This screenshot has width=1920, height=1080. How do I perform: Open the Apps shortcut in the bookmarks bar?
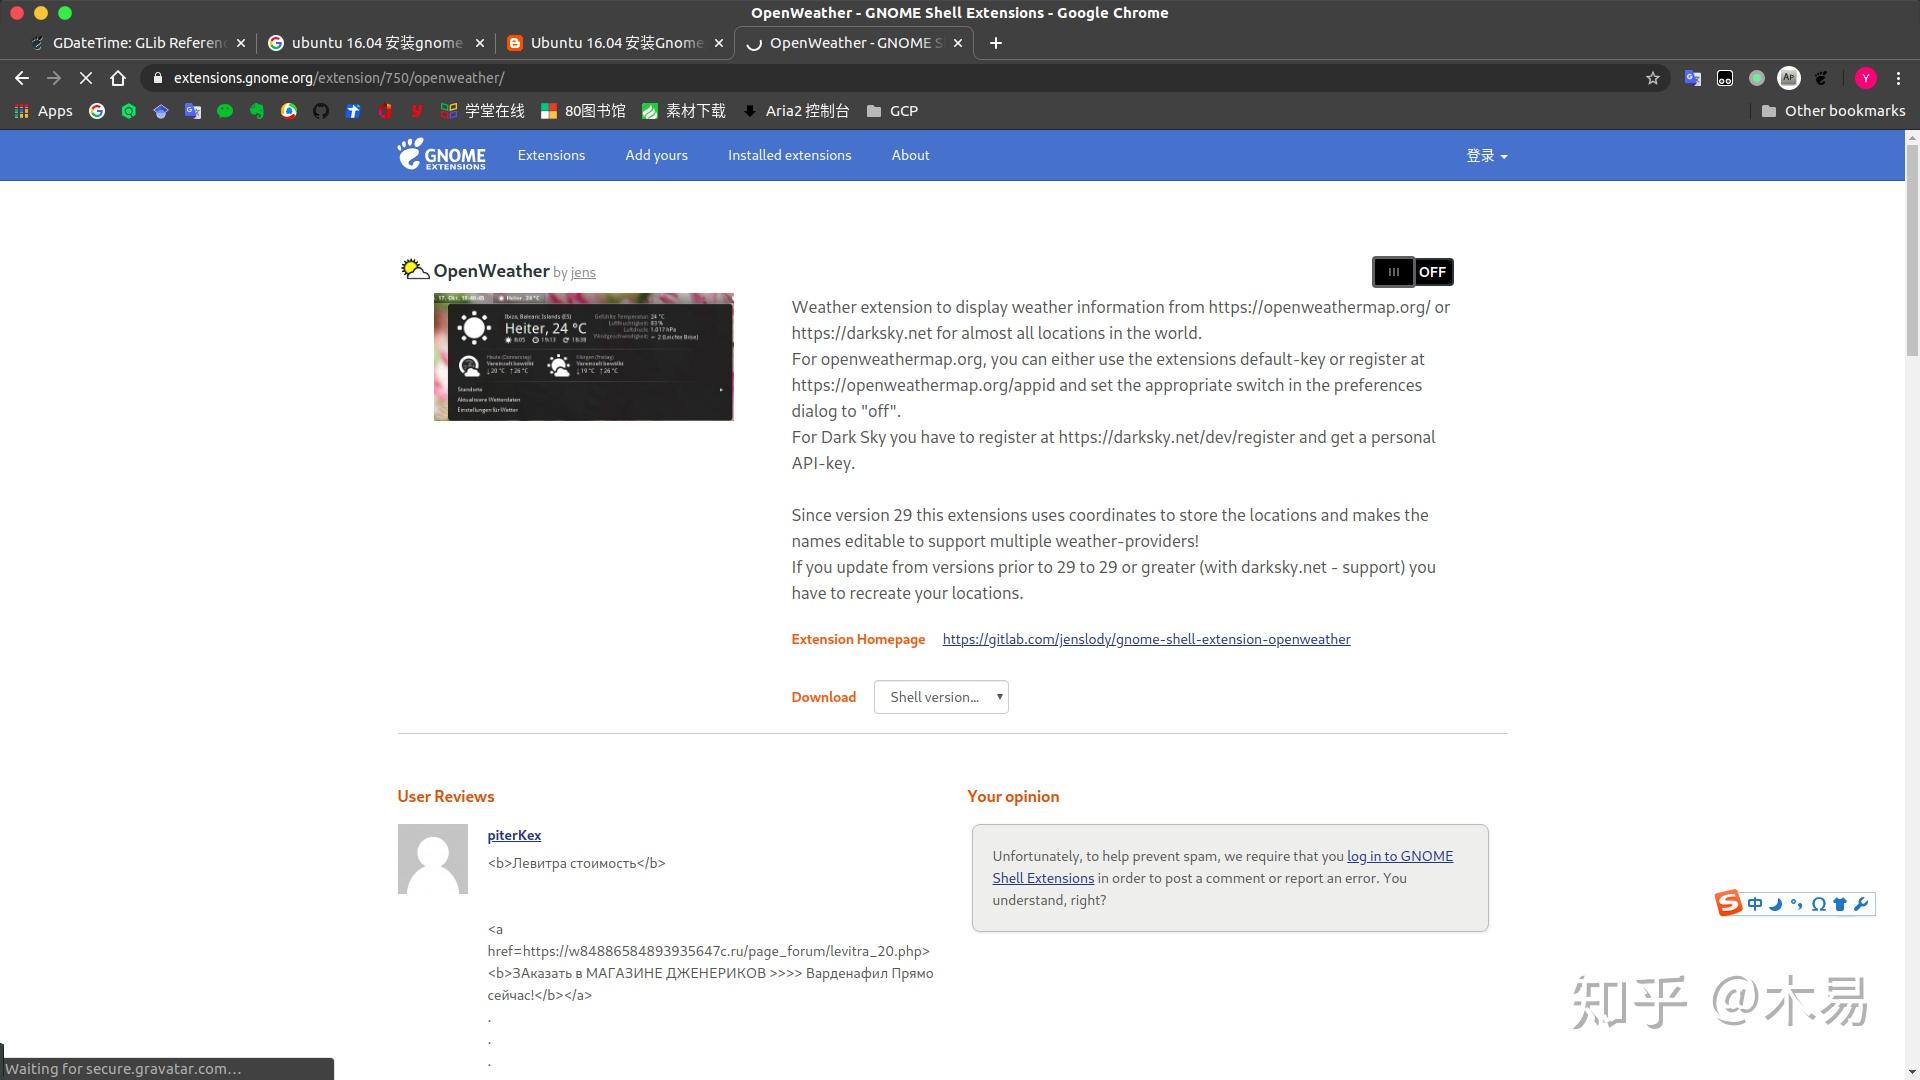(x=43, y=111)
